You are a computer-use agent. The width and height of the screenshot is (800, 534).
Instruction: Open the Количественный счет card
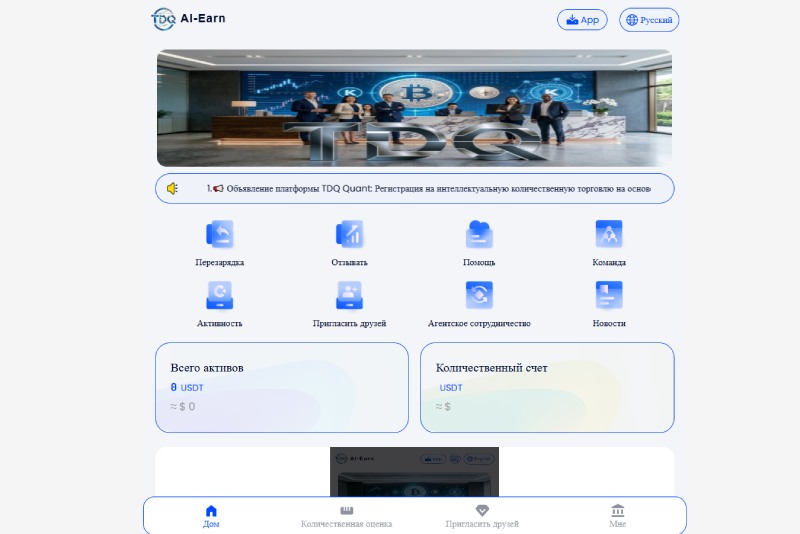(x=547, y=388)
